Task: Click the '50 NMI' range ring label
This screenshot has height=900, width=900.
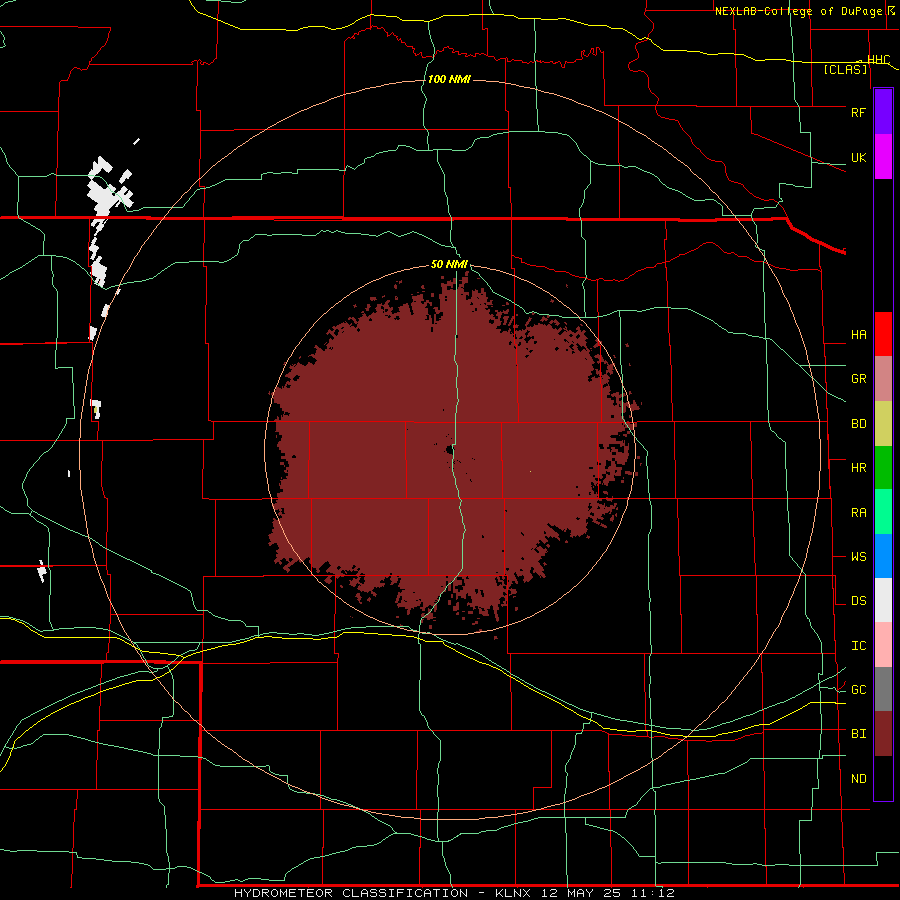Action: pyautogui.click(x=449, y=264)
